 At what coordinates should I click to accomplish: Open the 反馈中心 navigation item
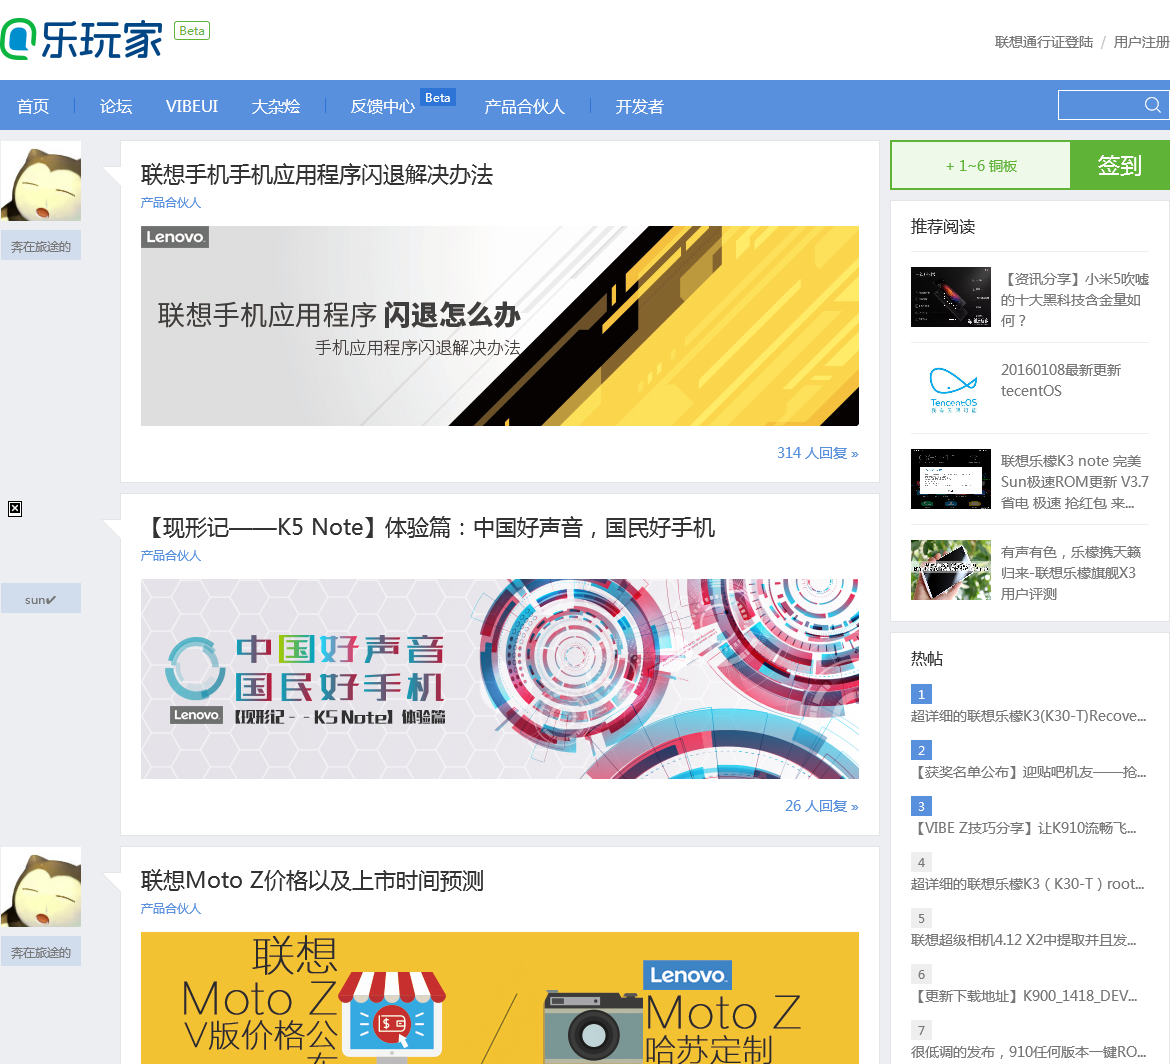click(382, 106)
